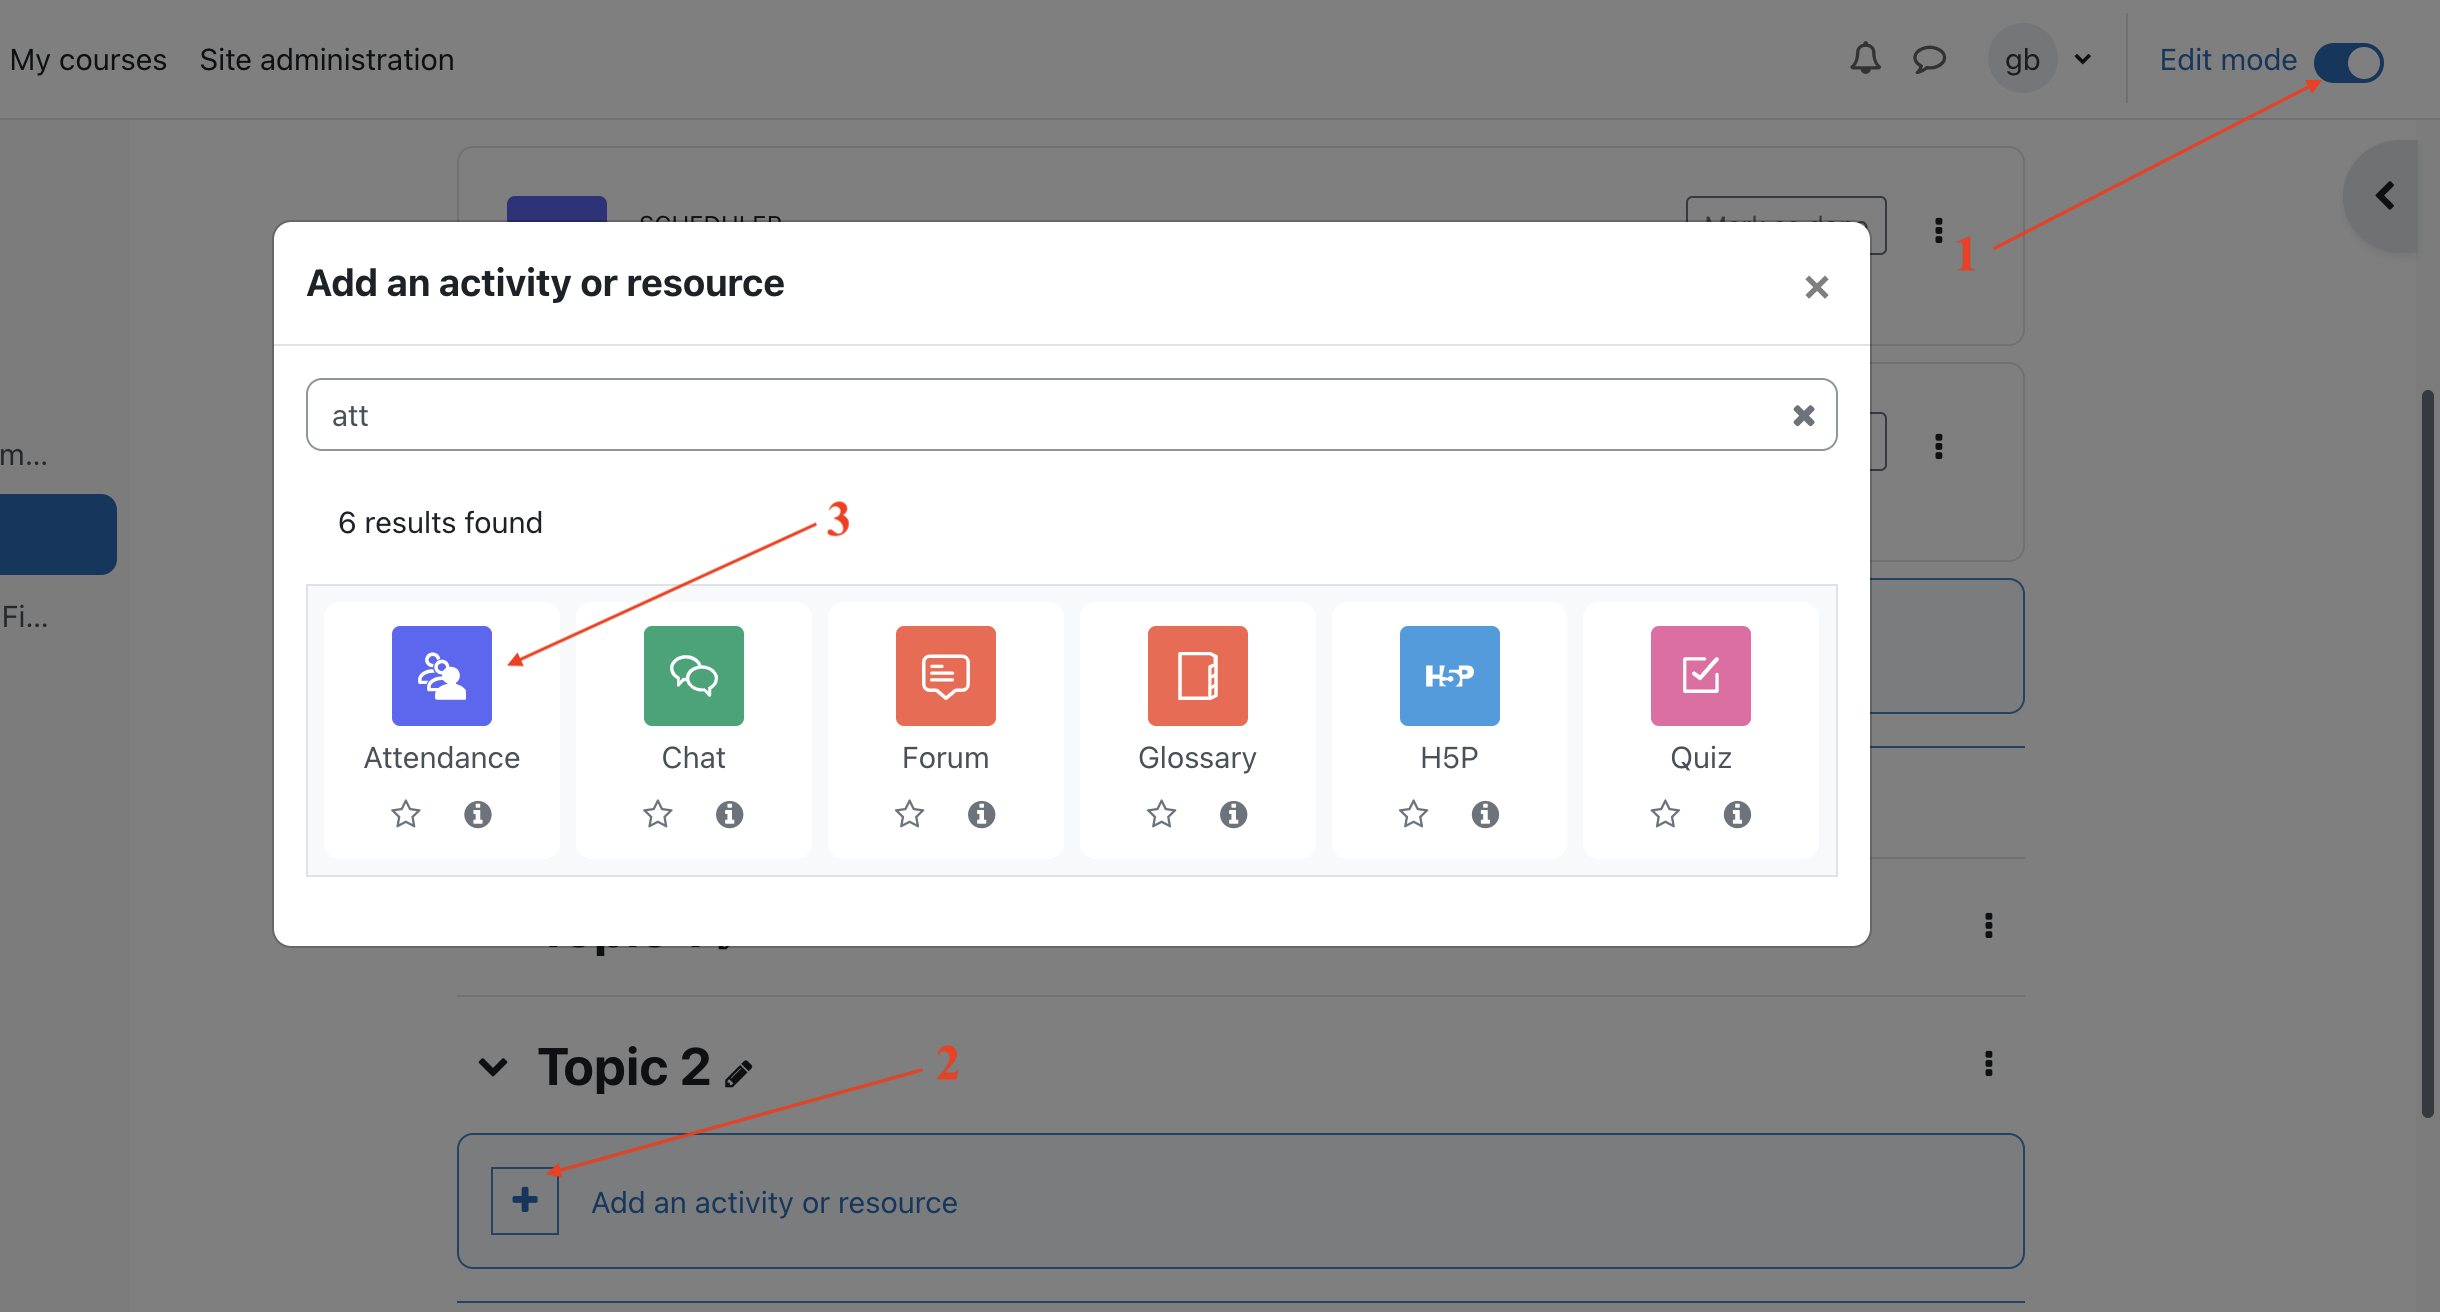This screenshot has width=2440, height=1312.
Task: Select the Quiz activity icon
Action: (x=1700, y=676)
